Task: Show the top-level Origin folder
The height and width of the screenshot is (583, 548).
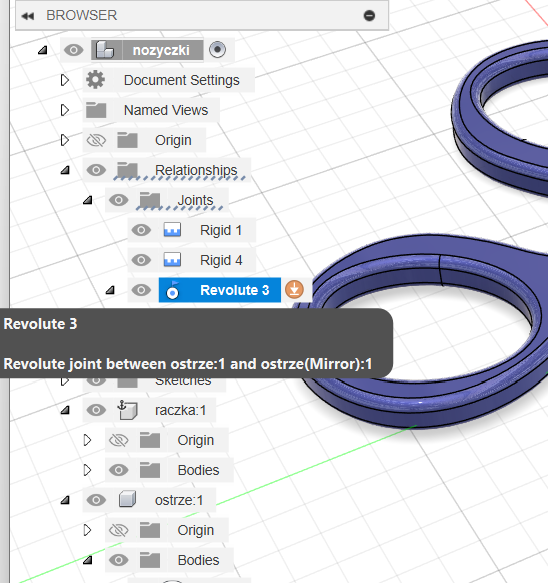Action: (x=96, y=140)
